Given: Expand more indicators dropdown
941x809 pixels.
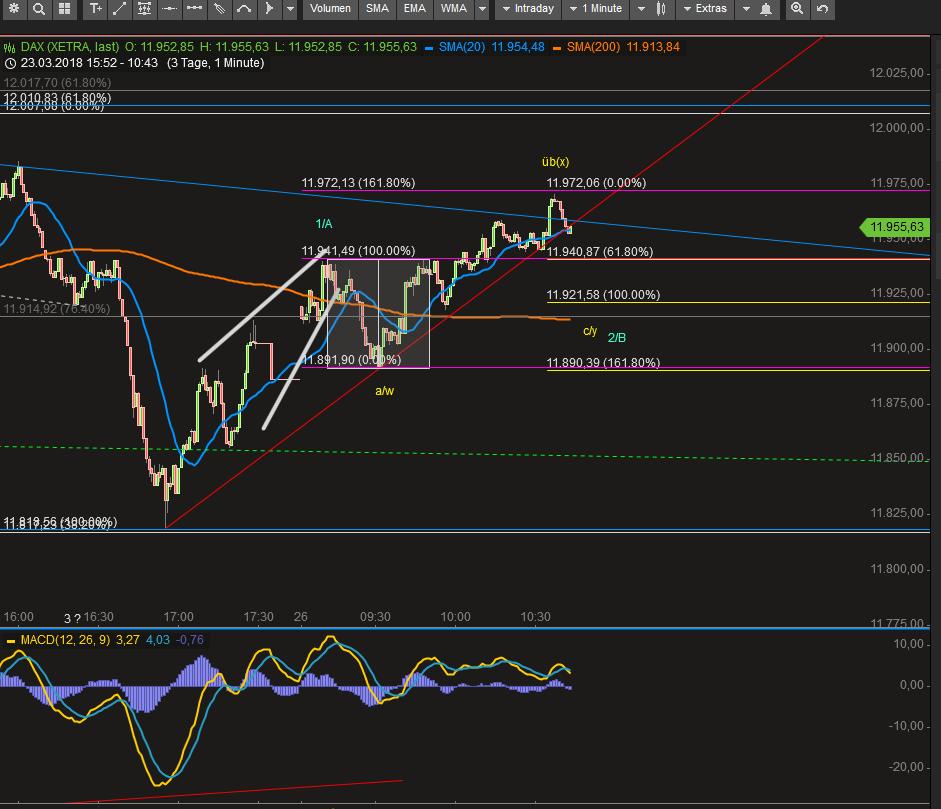Looking at the screenshot, I should [x=482, y=8].
